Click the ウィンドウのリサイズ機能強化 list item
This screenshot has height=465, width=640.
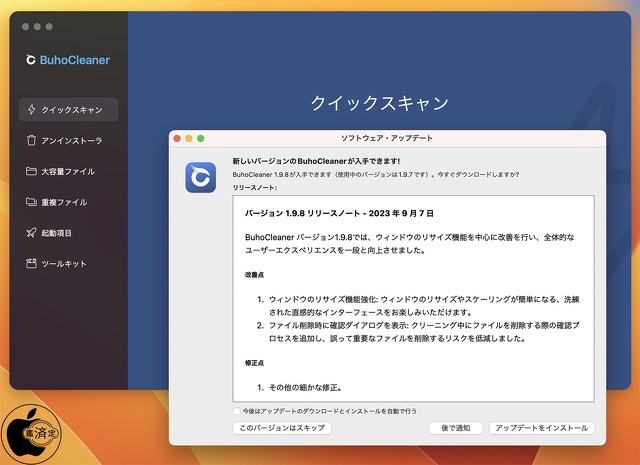pos(424,306)
